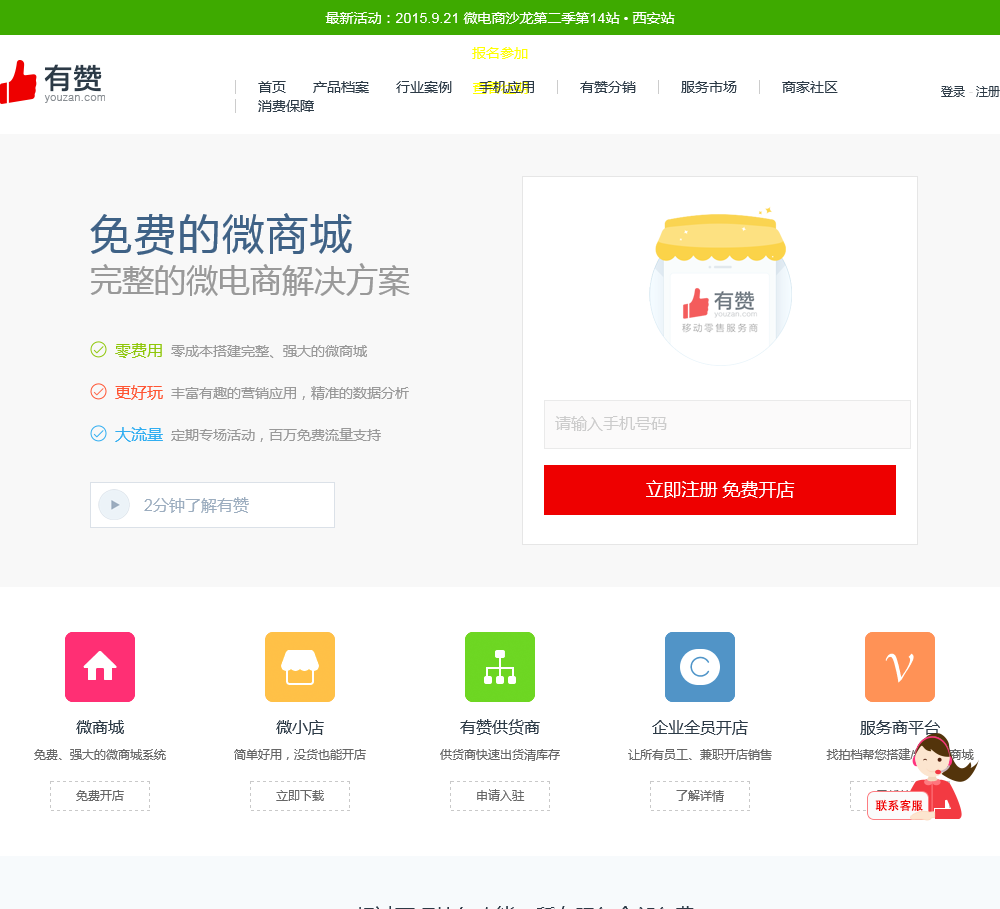Click 了解详情 under 企业全员开店
This screenshot has width=1000, height=909.
pos(700,795)
